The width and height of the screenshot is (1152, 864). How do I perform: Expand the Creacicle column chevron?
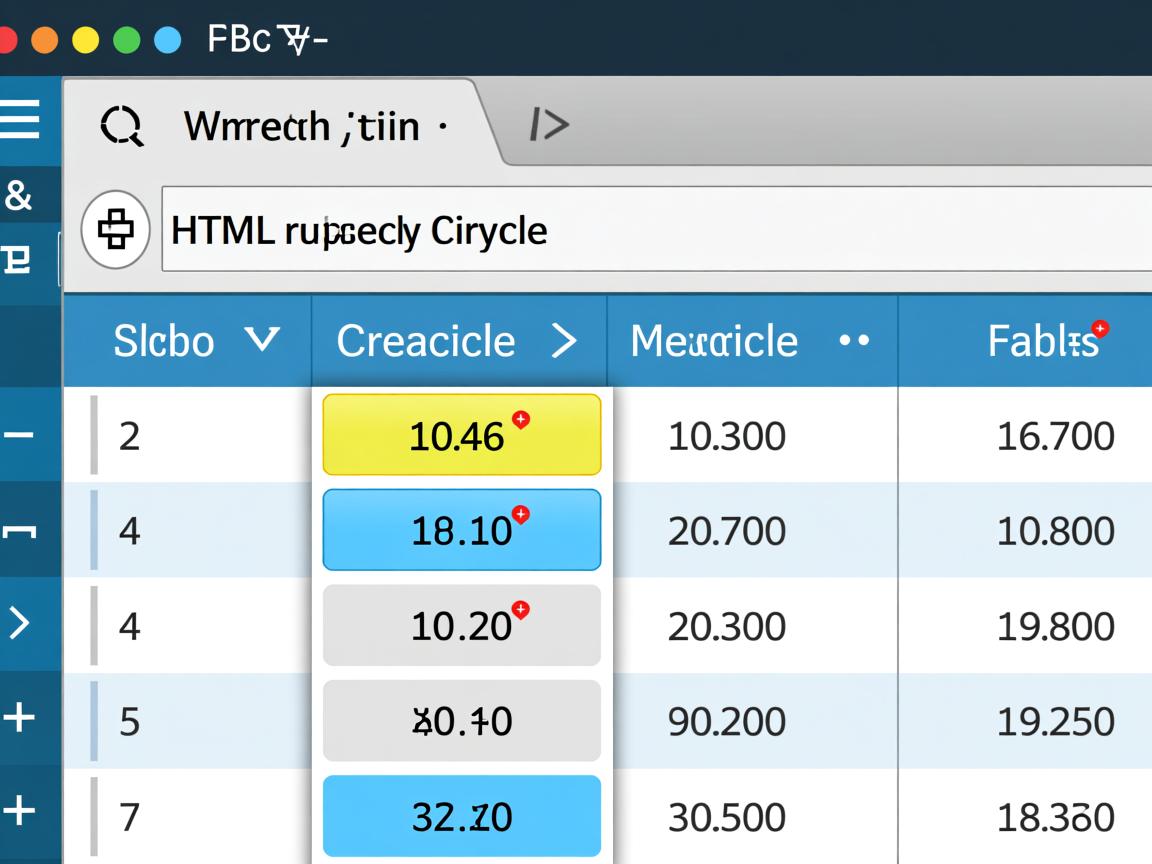564,341
